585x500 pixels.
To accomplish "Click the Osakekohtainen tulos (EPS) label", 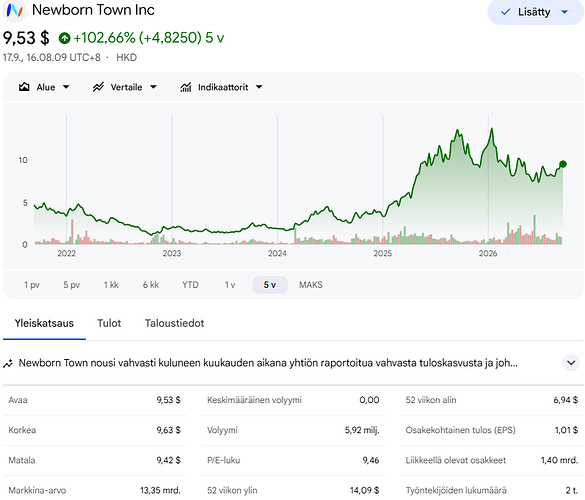I will pos(460,430).
